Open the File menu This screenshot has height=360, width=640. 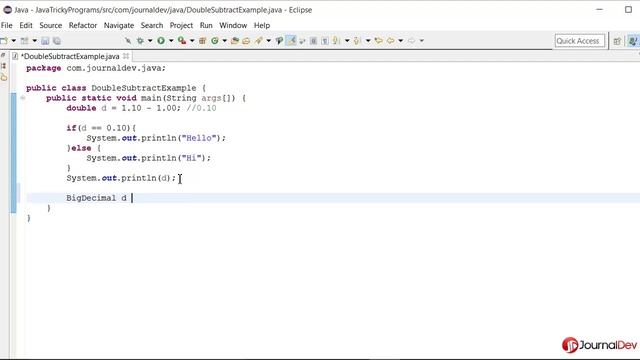7,25
